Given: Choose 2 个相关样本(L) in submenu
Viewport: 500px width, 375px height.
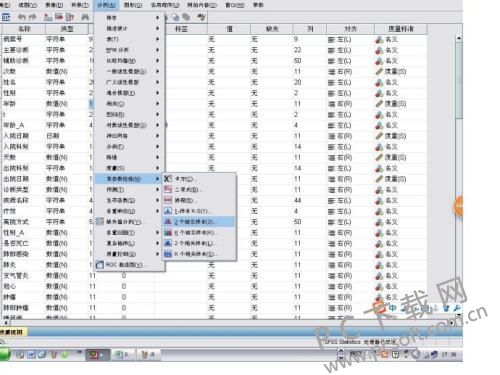Looking at the screenshot, I should tap(199, 243).
